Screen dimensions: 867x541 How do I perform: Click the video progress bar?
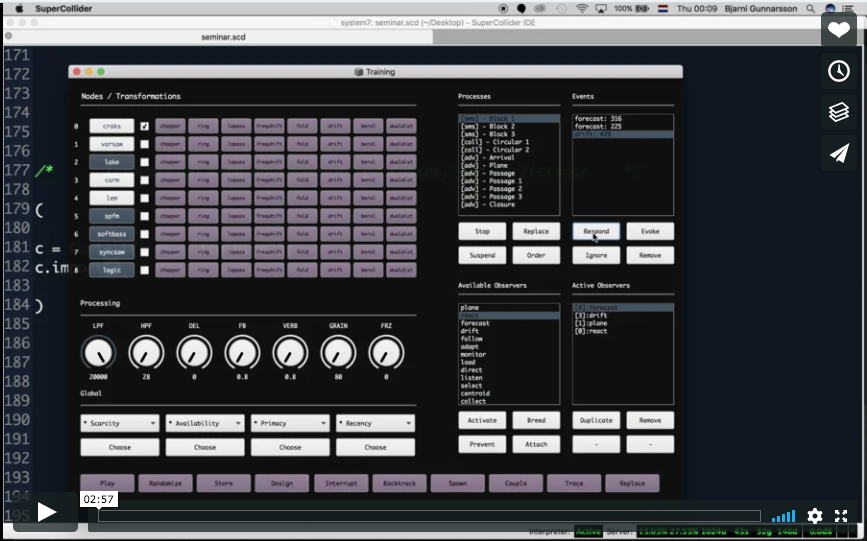[429, 516]
